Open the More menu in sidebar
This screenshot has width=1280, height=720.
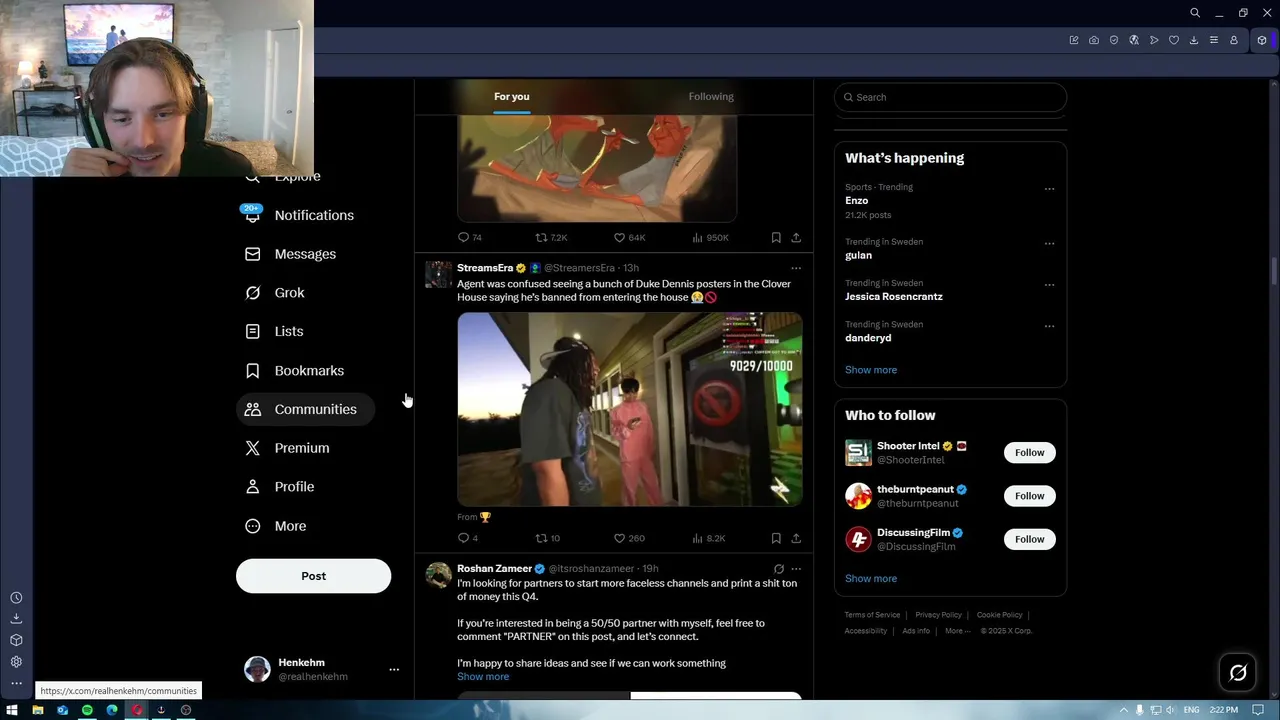pyautogui.click(x=276, y=526)
